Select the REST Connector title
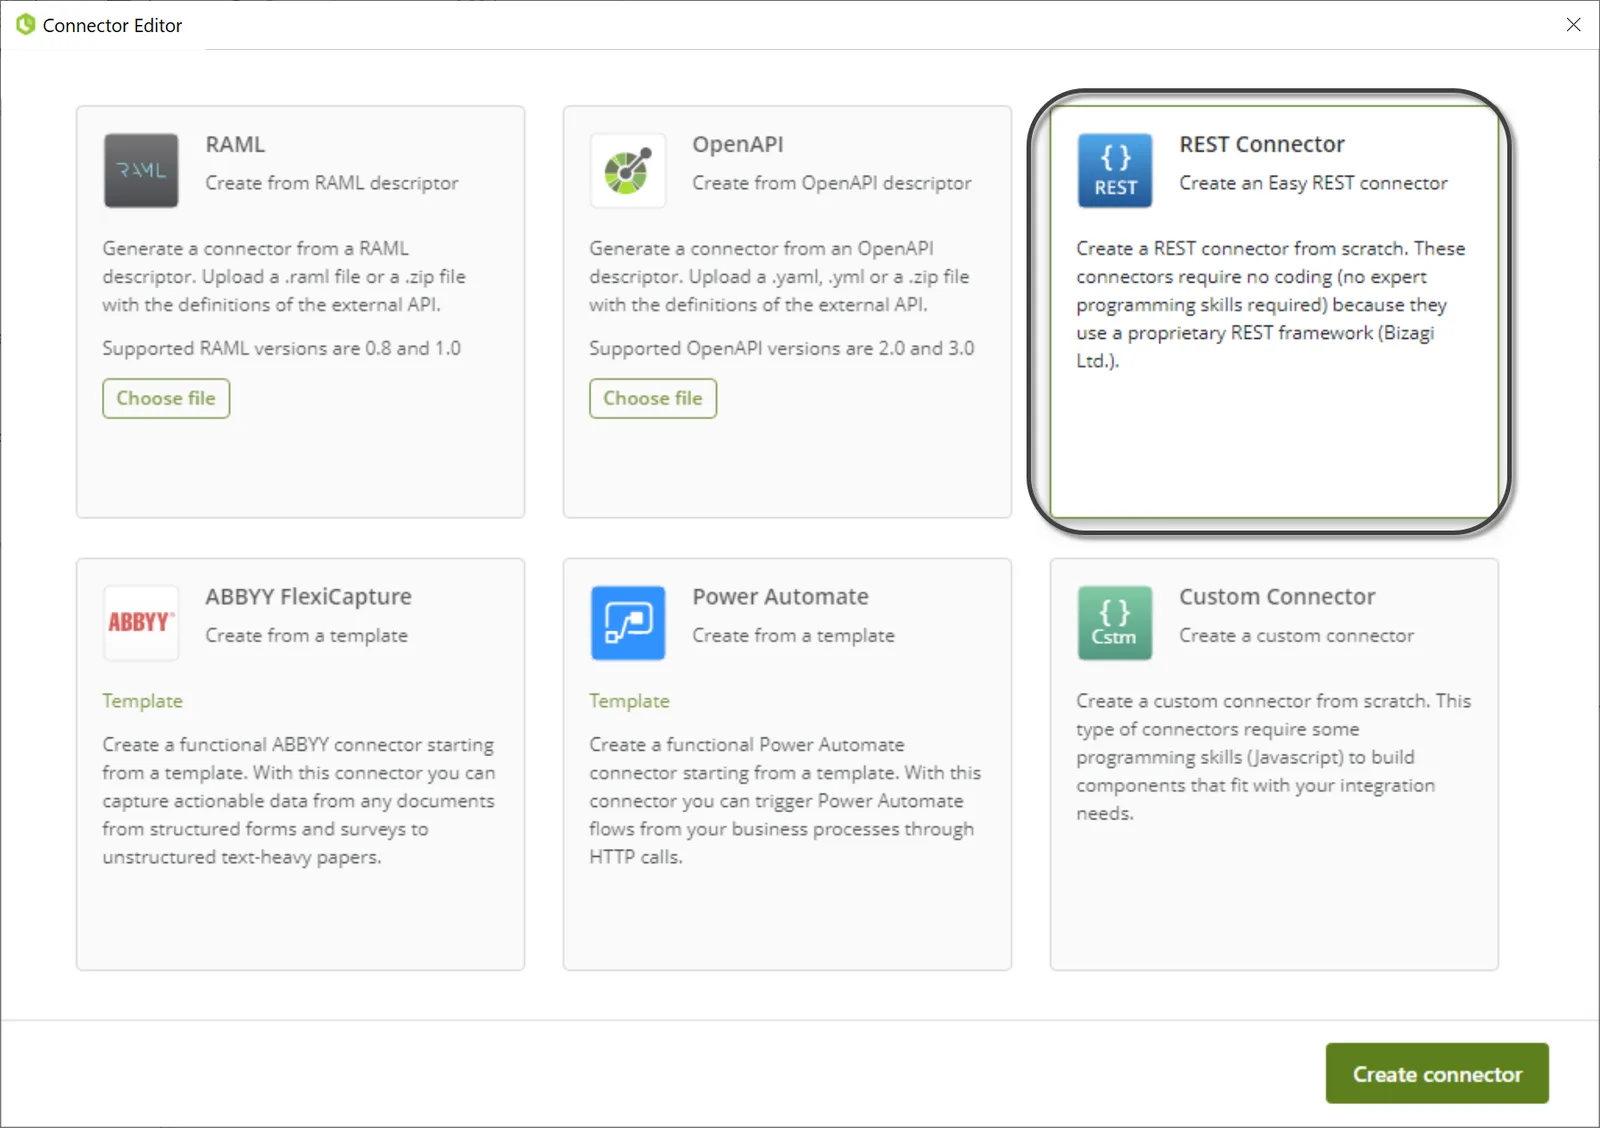Viewport: 1600px width, 1128px height. (1262, 145)
